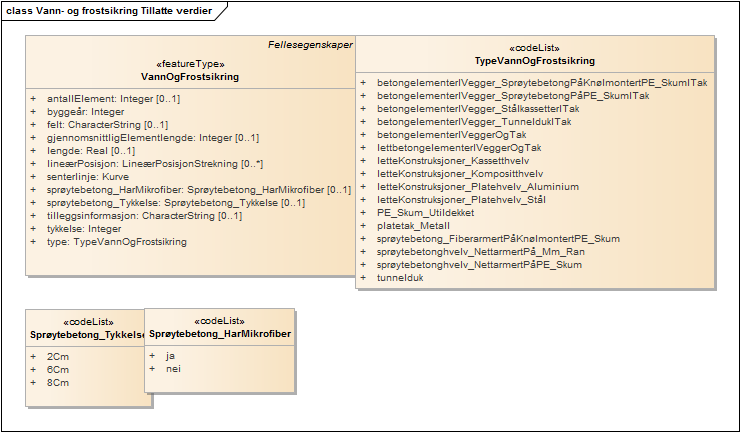Click the plus marker next to platetak_Metall
This screenshot has width=740, height=432.
(x=363, y=225)
